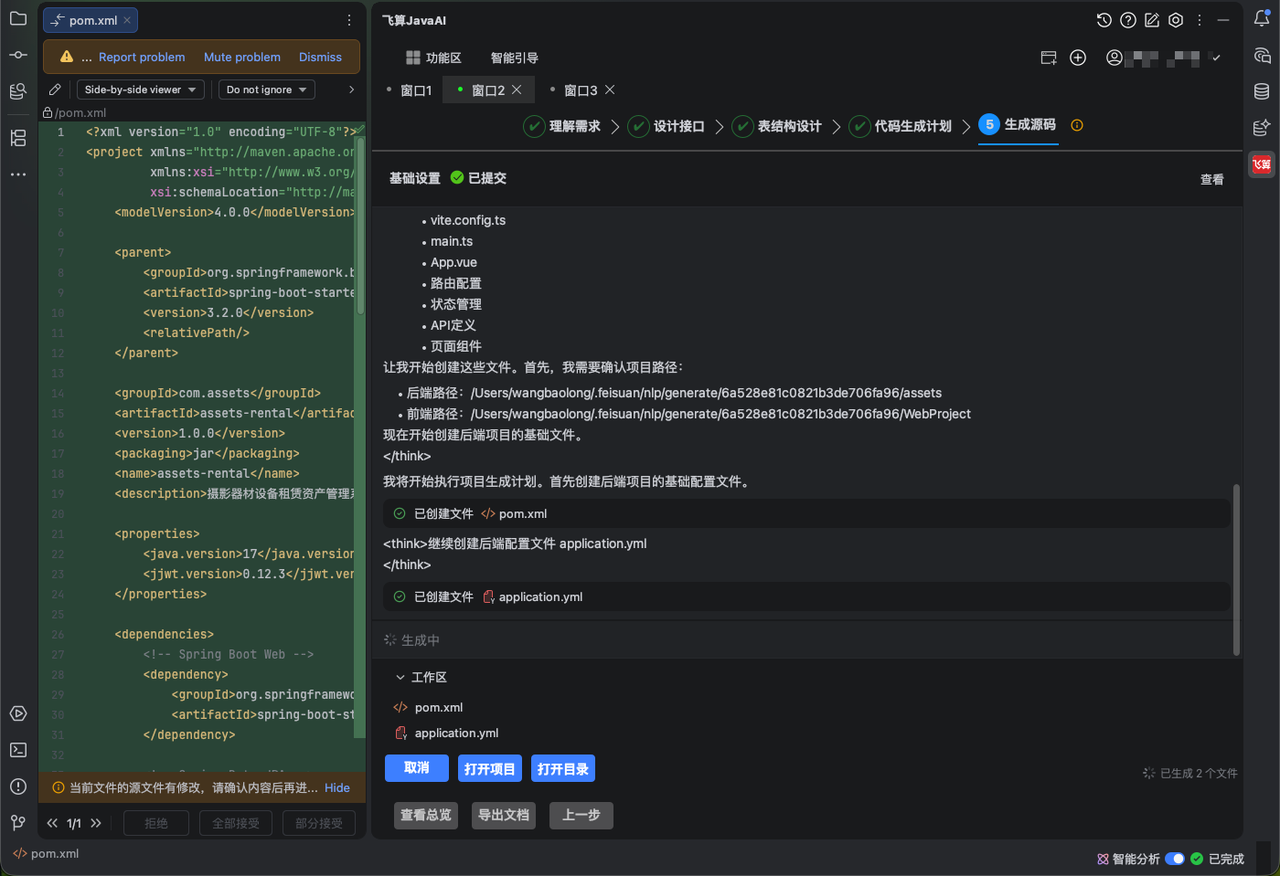Open the Problems tool window icon
This screenshot has width=1280, height=876.
coord(18,786)
